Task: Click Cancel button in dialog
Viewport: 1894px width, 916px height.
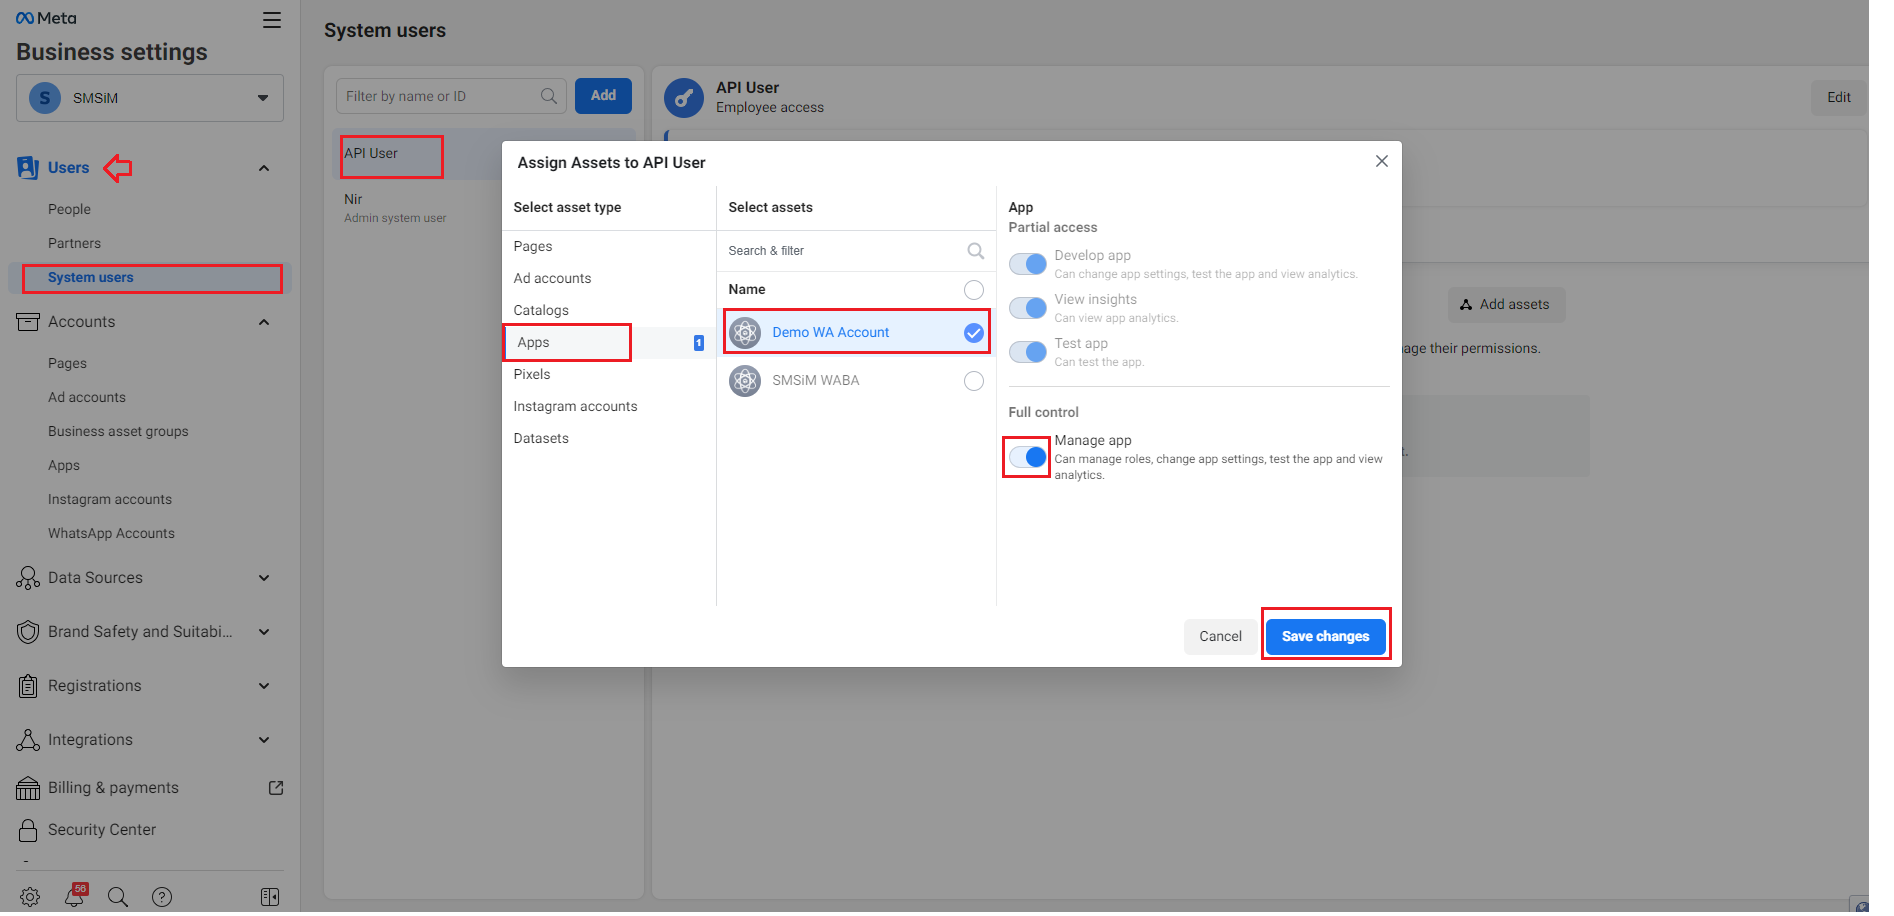Action: point(1221,636)
